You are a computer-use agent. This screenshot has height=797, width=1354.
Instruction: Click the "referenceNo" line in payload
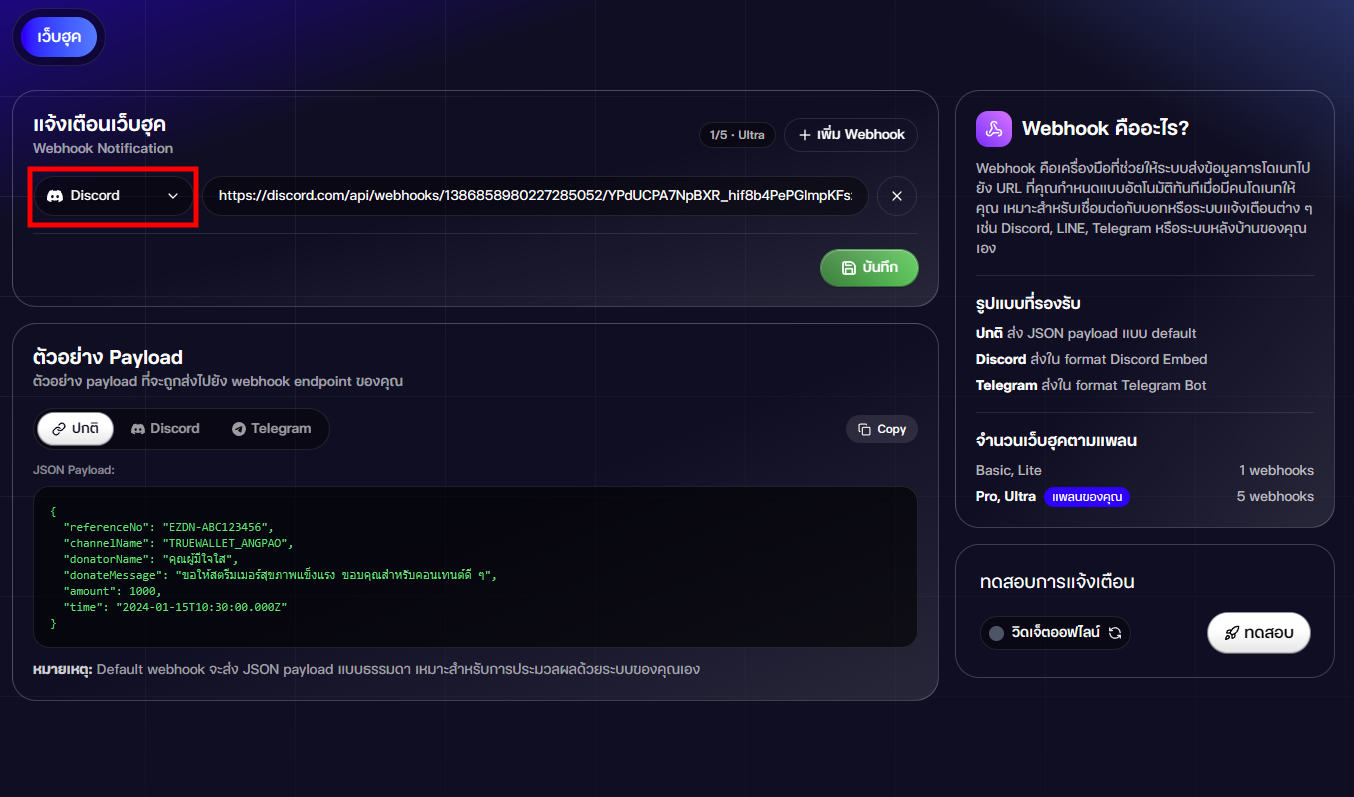click(168, 526)
